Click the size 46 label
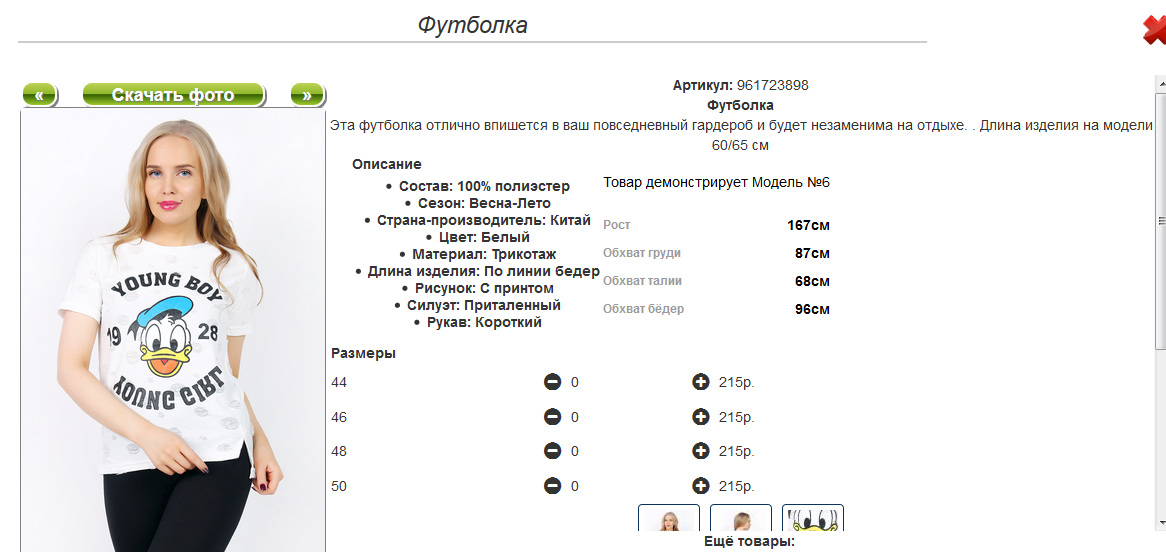Viewport: 1166px width, 552px height. point(339,417)
